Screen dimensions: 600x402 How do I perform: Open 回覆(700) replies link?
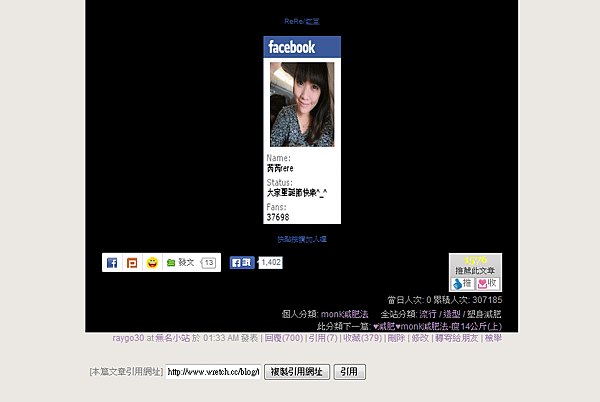click(284, 338)
